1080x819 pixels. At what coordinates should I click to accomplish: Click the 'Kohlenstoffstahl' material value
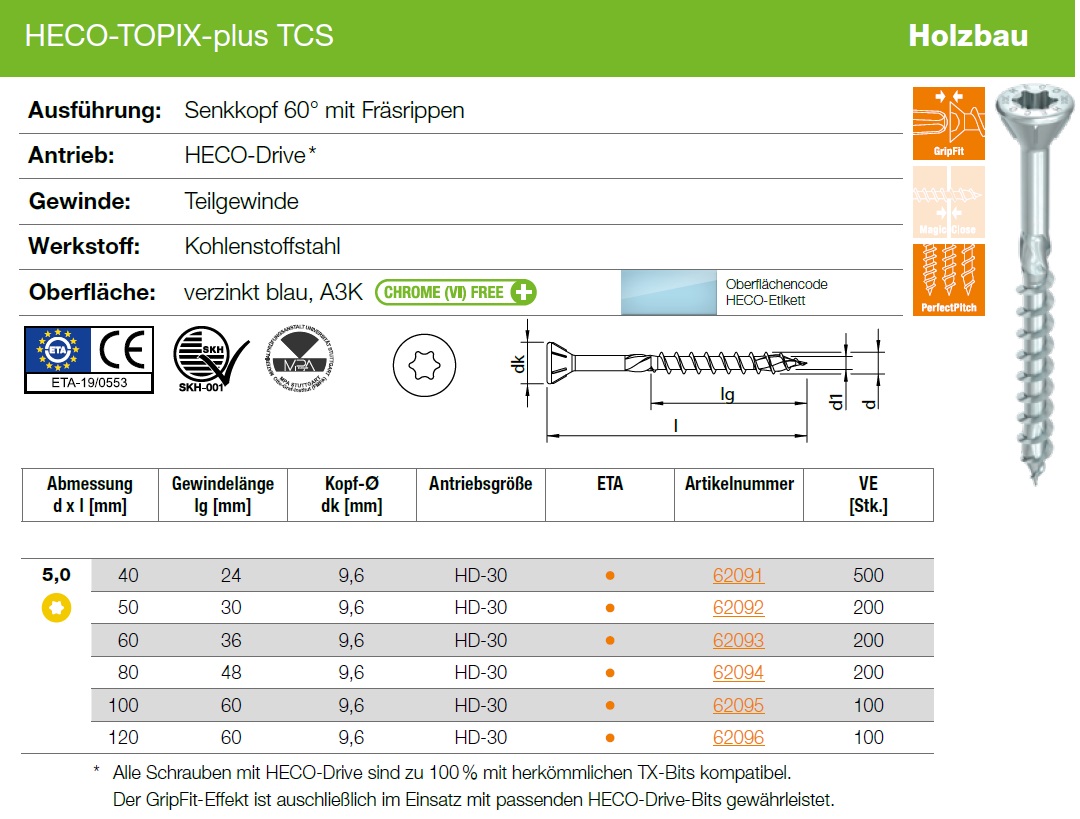tap(262, 246)
